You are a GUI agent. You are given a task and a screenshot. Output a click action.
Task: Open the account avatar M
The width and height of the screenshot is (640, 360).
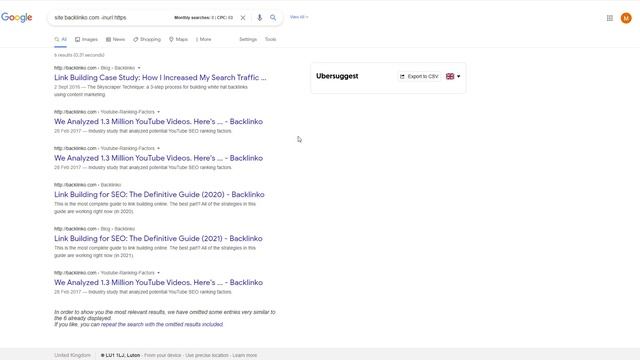(626, 18)
